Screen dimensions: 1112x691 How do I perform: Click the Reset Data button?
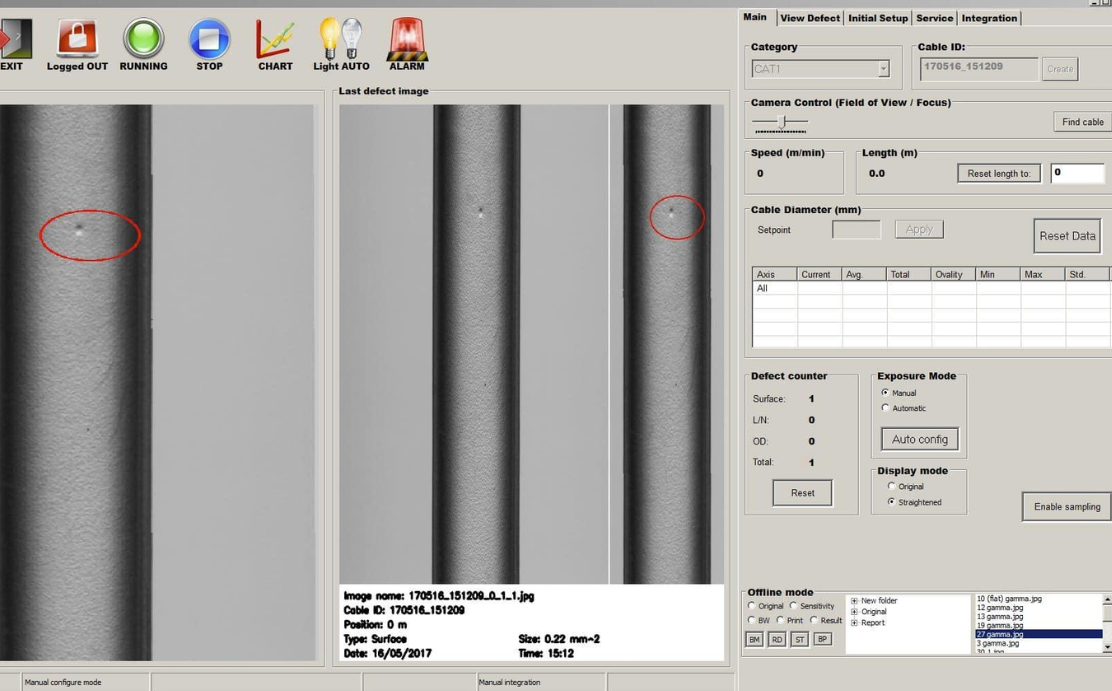(x=1067, y=236)
